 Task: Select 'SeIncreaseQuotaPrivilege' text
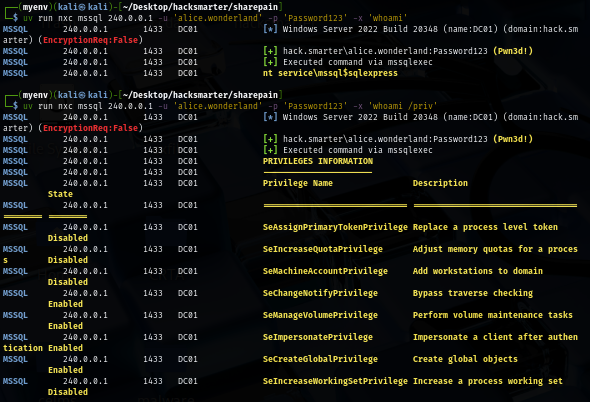click(x=322, y=249)
